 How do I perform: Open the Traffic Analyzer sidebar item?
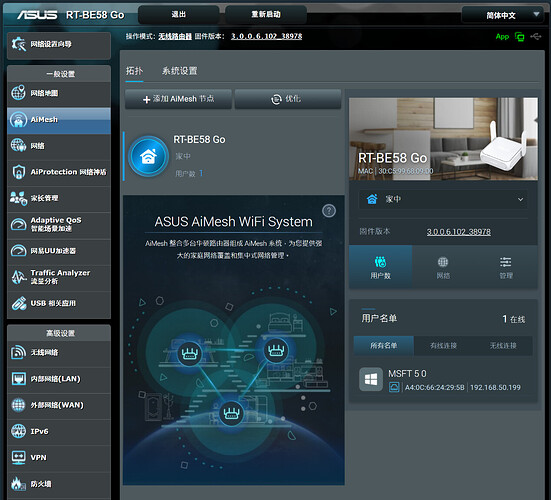(x=59, y=277)
